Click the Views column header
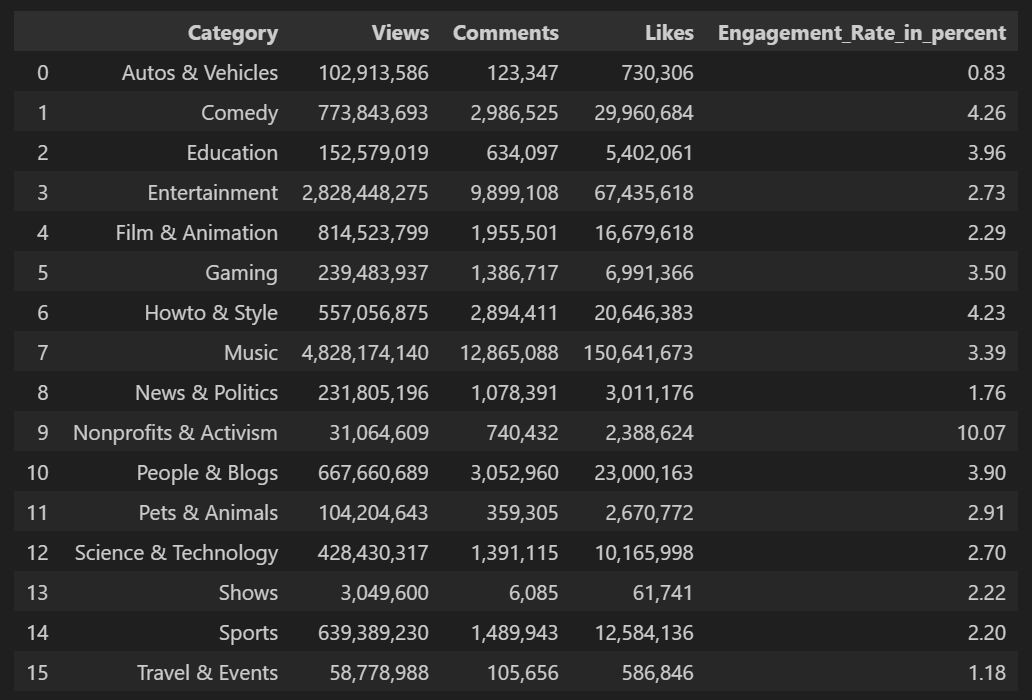Image resolution: width=1032 pixels, height=700 pixels. pos(400,33)
